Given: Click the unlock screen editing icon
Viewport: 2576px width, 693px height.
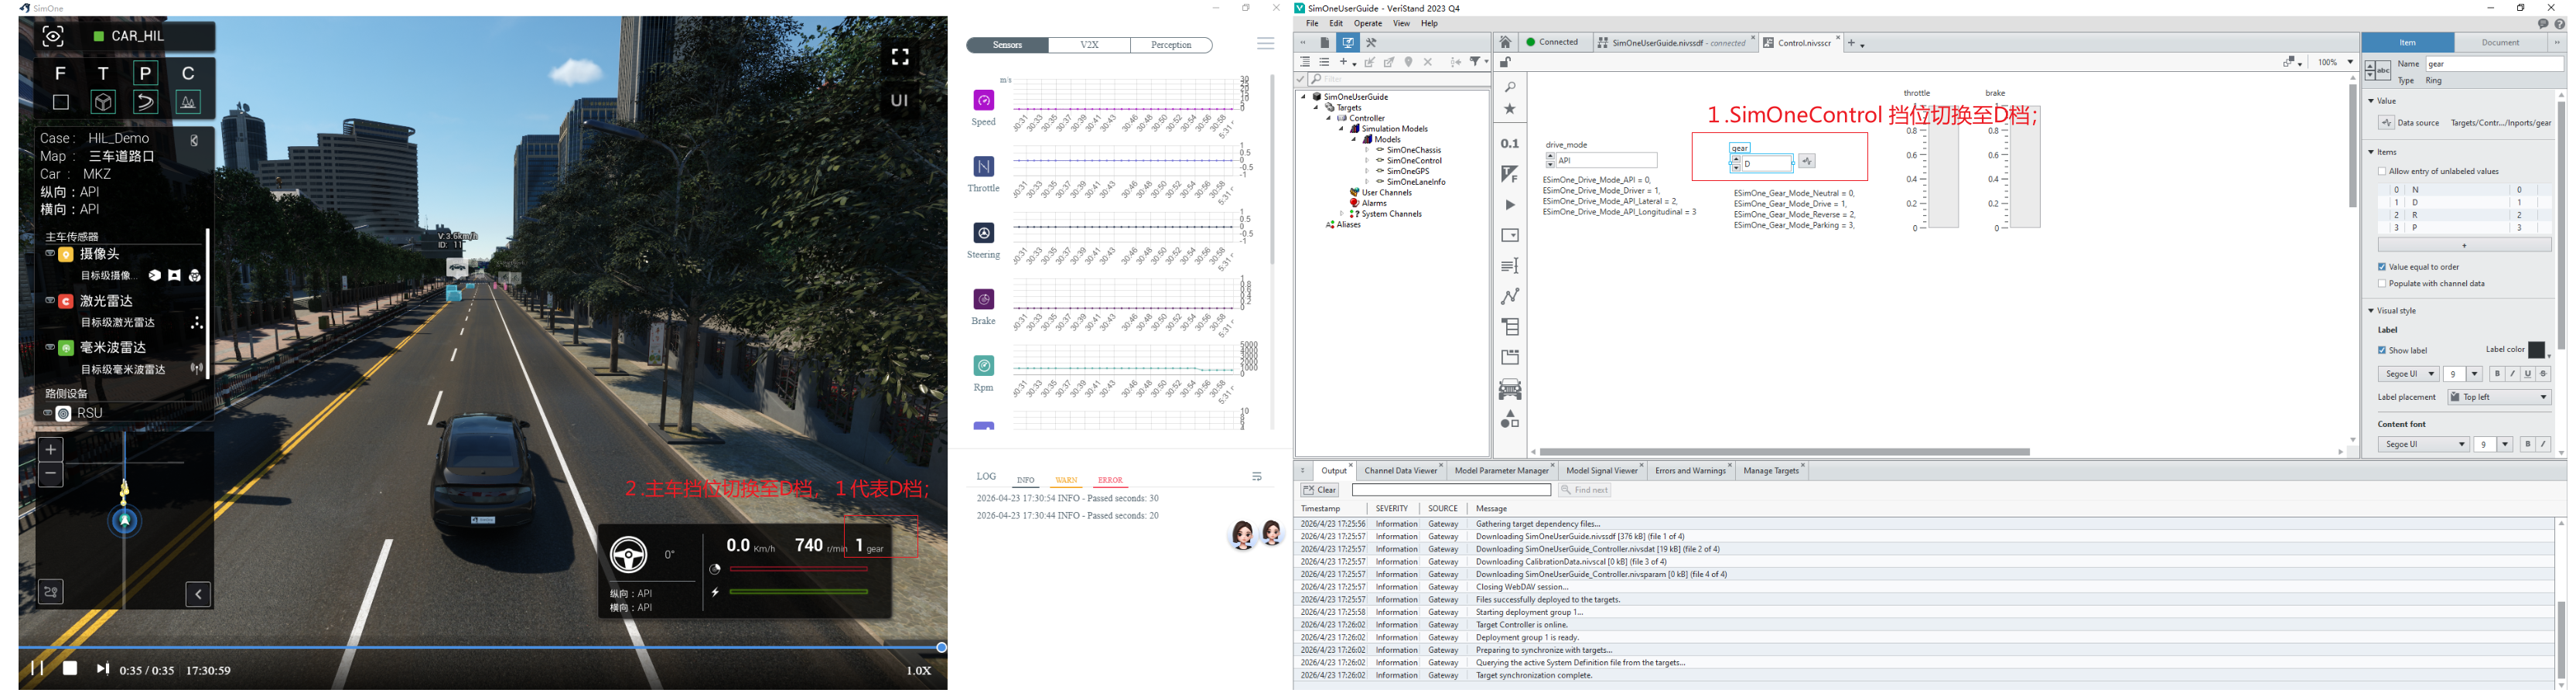Looking at the screenshot, I should (x=1505, y=62).
